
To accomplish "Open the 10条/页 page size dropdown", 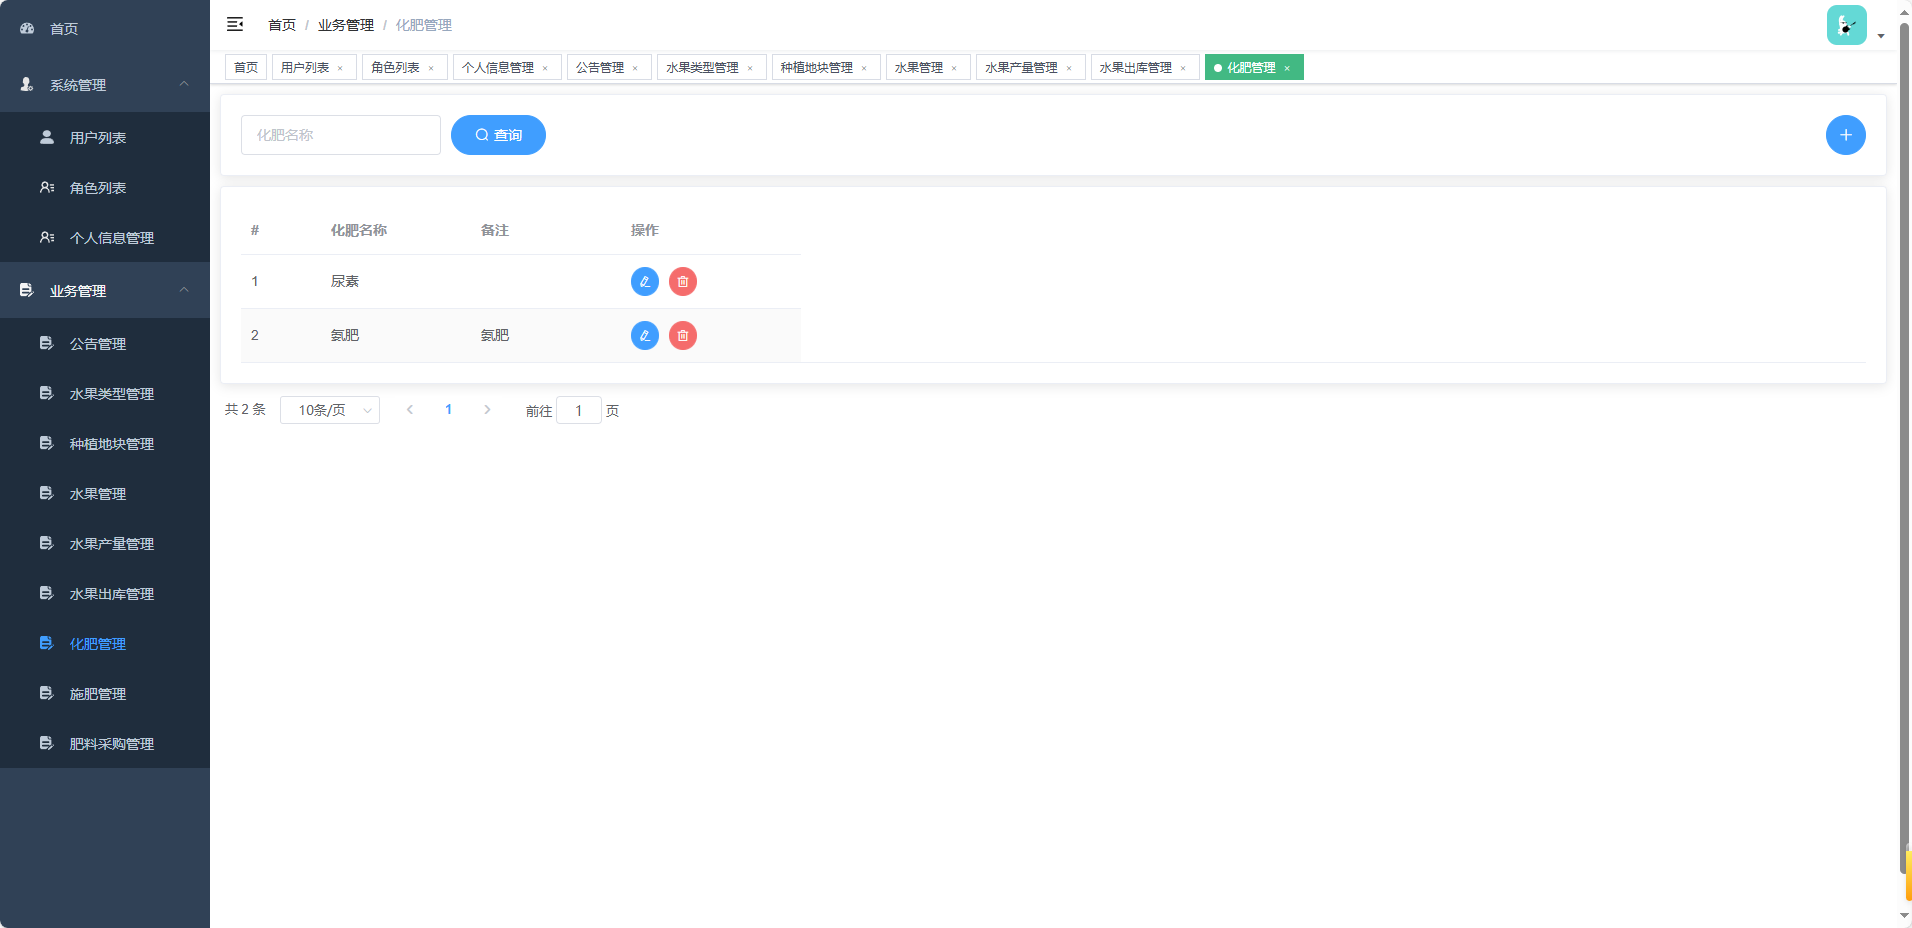I will (330, 409).
